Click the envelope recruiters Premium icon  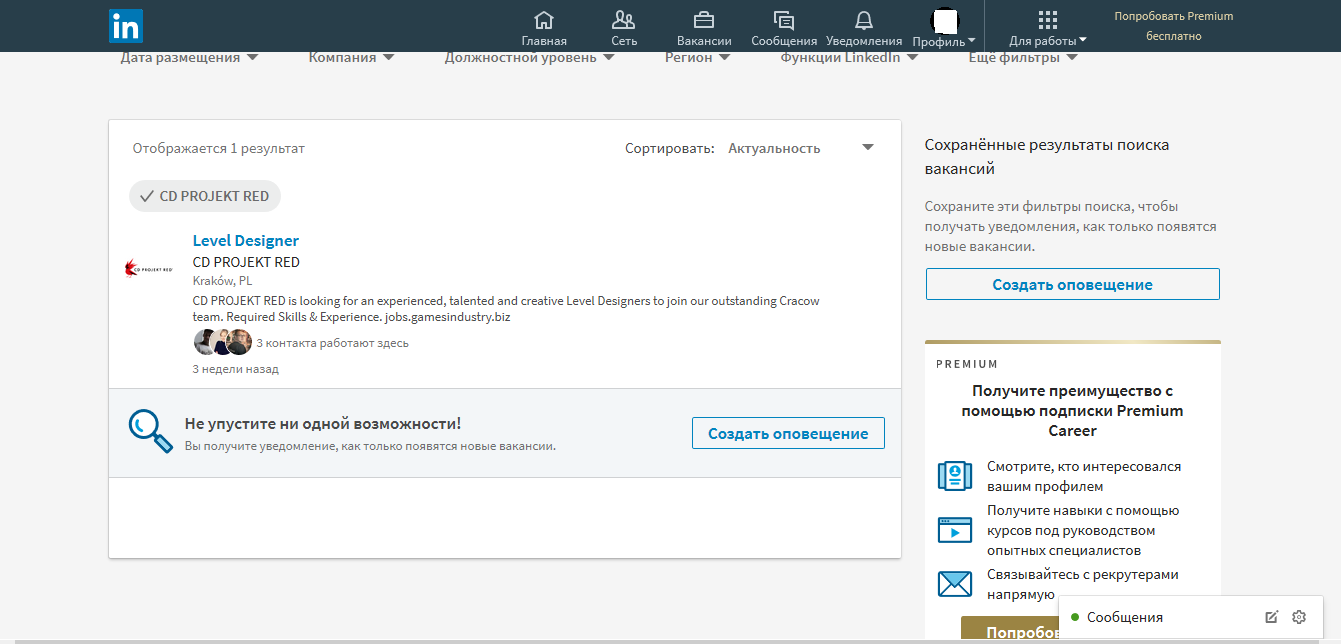955,584
